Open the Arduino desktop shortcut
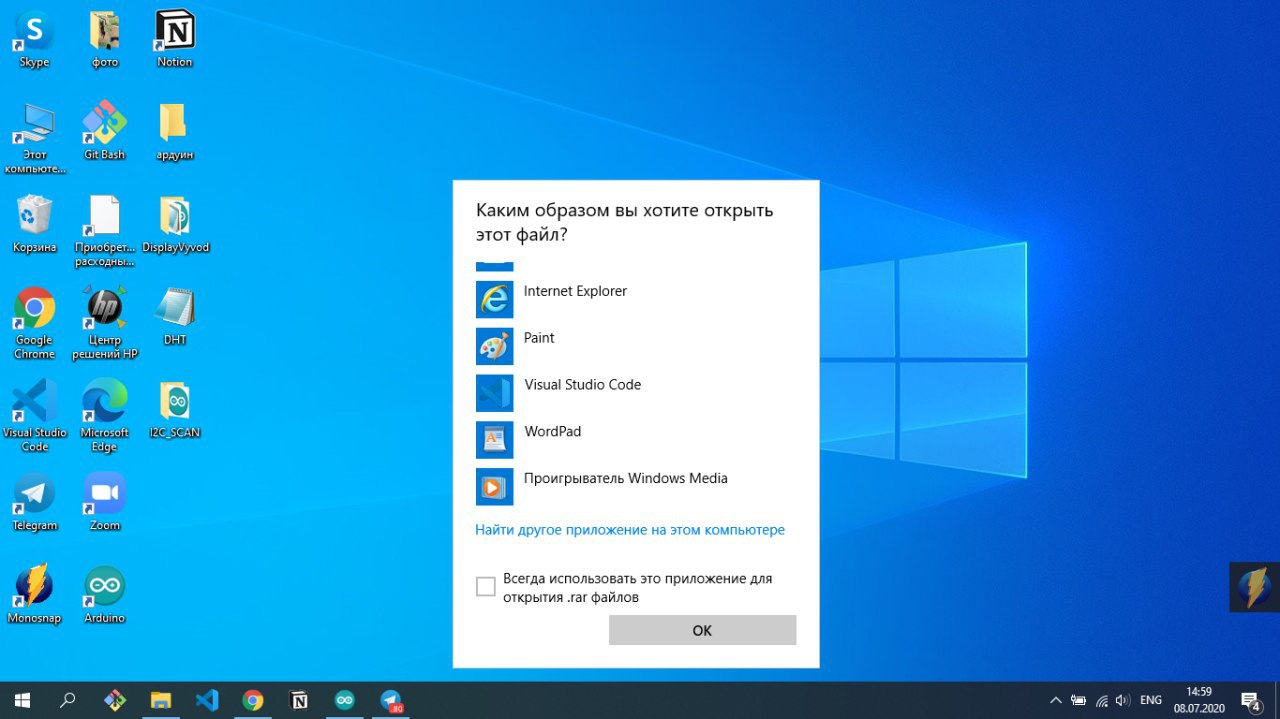The width and height of the screenshot is (1280, 719). click(104, 593)
